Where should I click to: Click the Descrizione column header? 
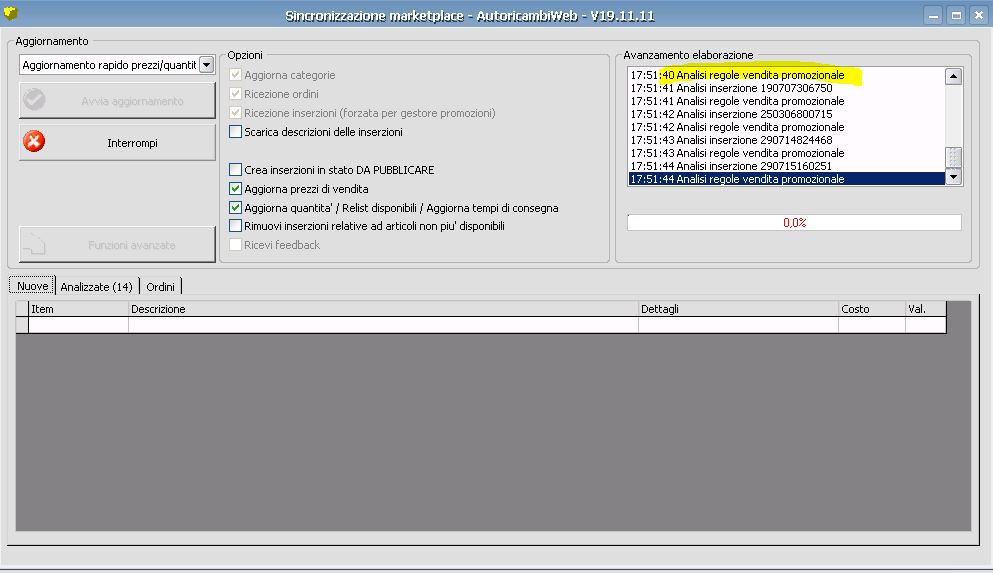(x=383, y=309)
